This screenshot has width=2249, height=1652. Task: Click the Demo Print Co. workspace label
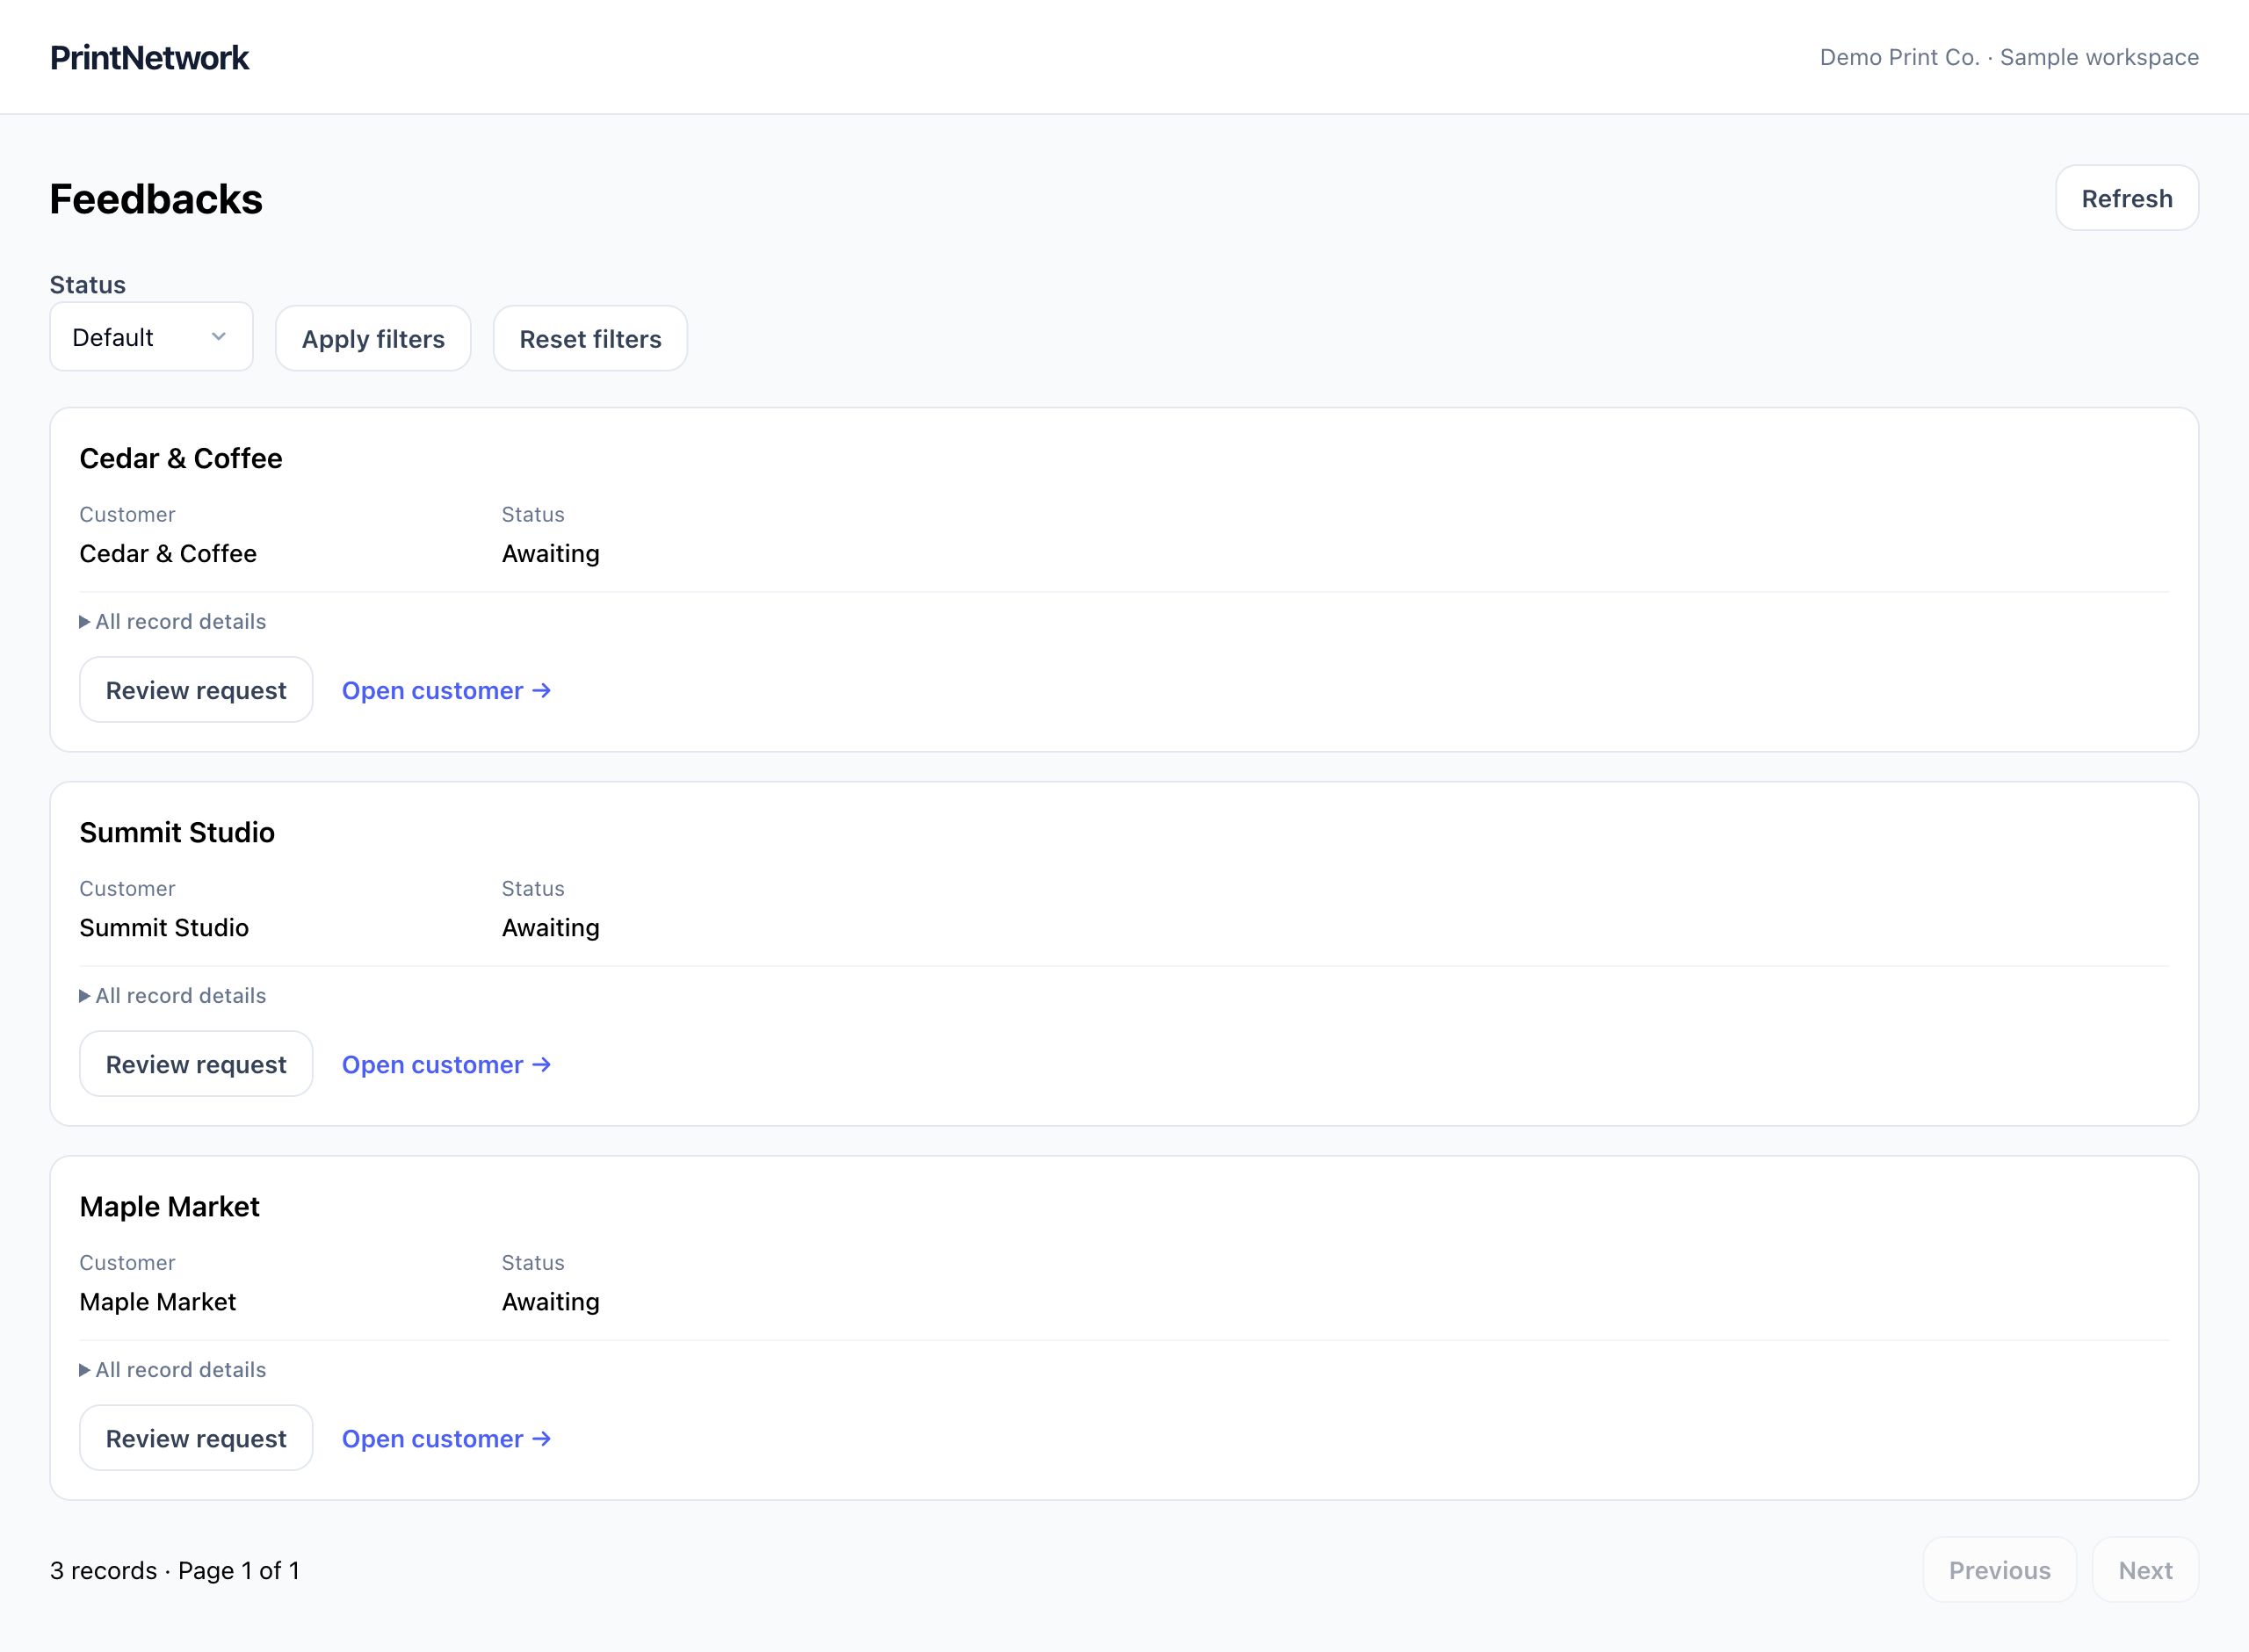pos(2009,57)
